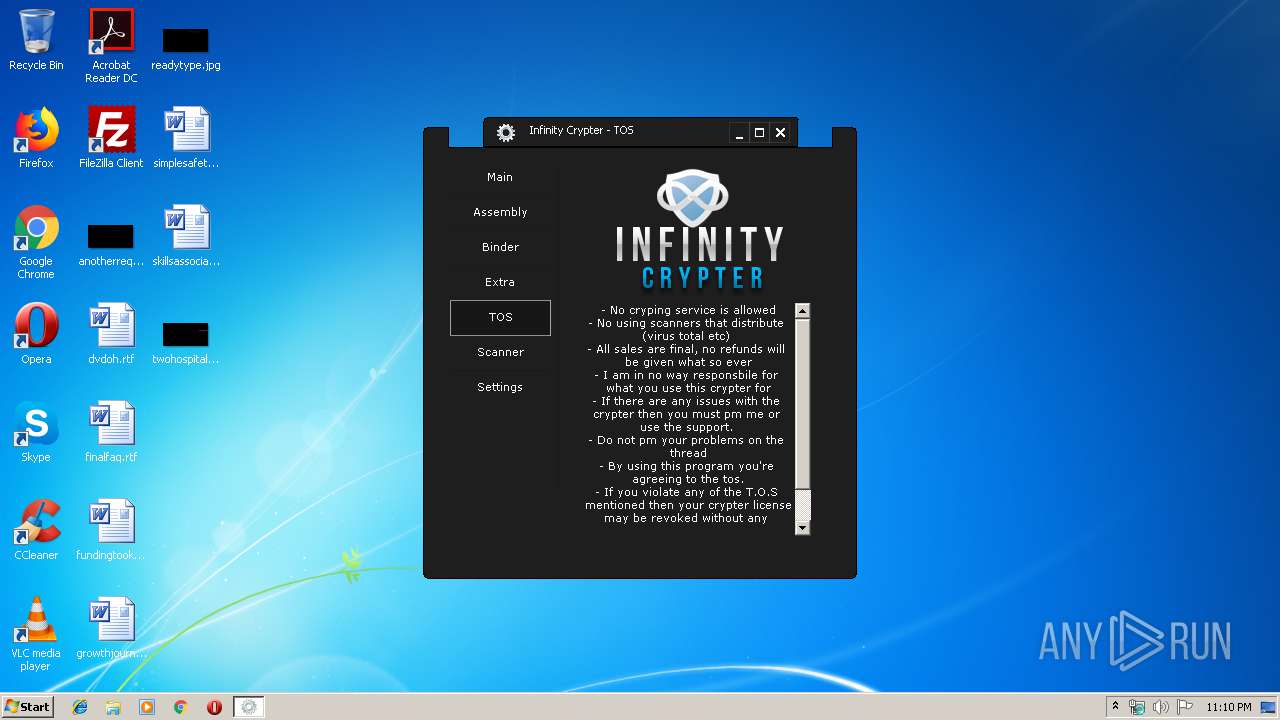The height and width of the screenshot is (720, 1280).
Task: Open Opera from the taskbar
Action: click(x=214, y=707)
